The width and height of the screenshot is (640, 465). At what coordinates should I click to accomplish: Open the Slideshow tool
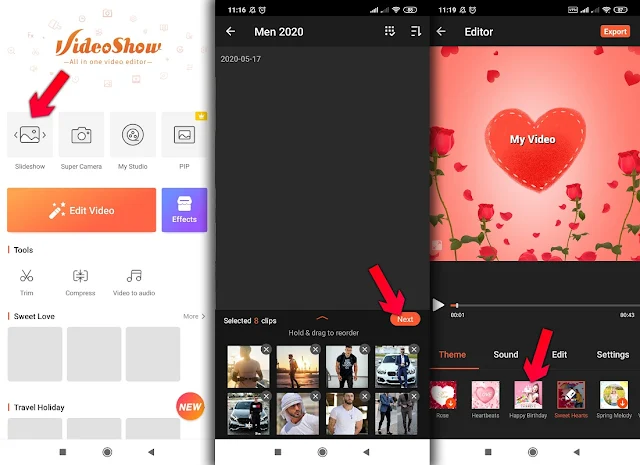point(30,135)
